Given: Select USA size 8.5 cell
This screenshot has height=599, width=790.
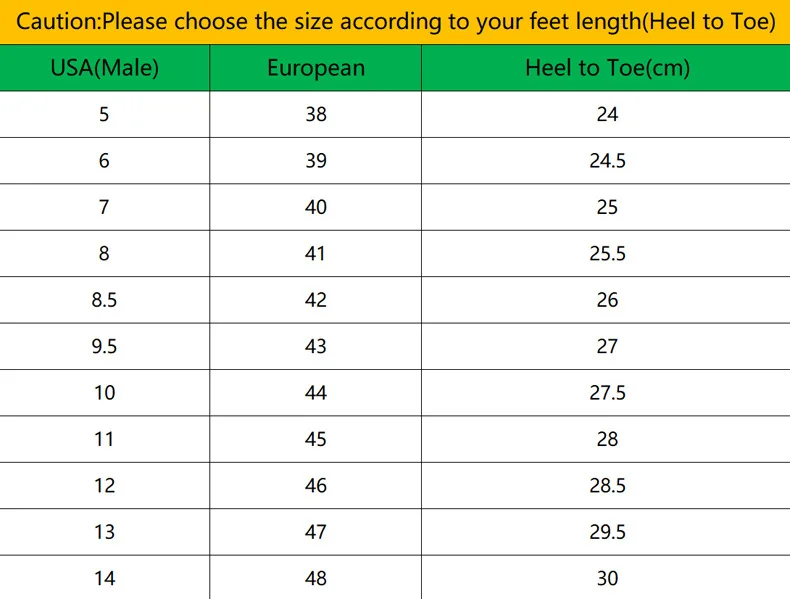Looking at the screenshot, I should tap(105, 300).
